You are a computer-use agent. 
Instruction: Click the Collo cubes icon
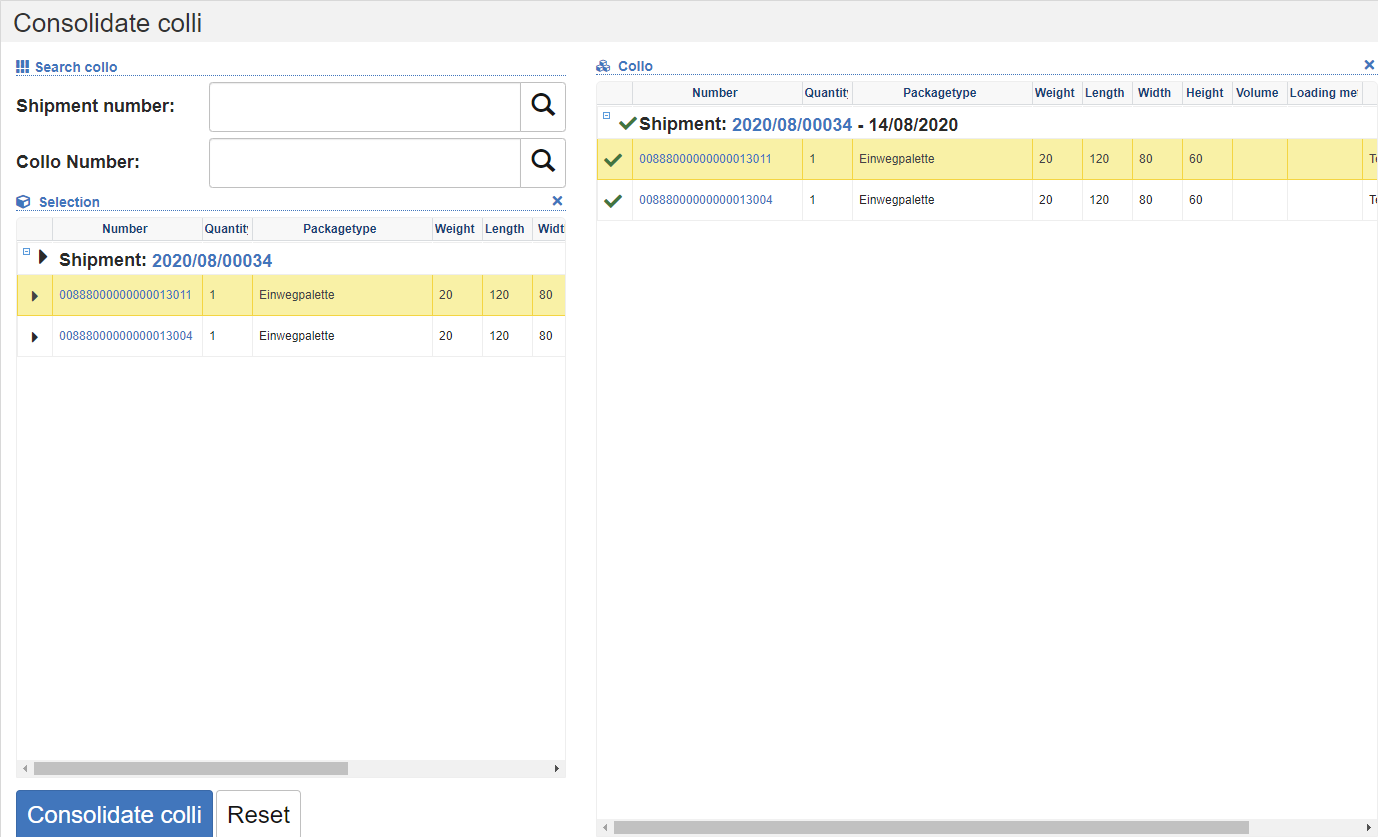pyautogui.click(x=603, y=66)
